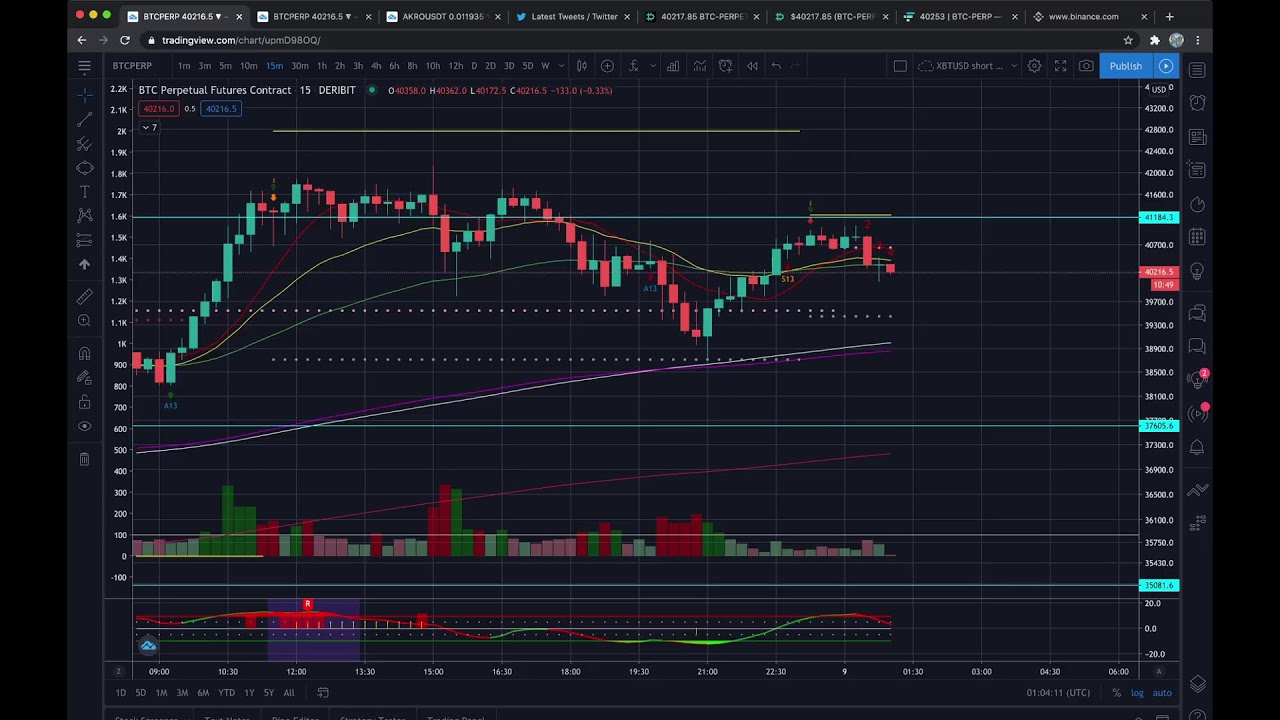
Task: Set date range to 3M
Action: point(182,693)
